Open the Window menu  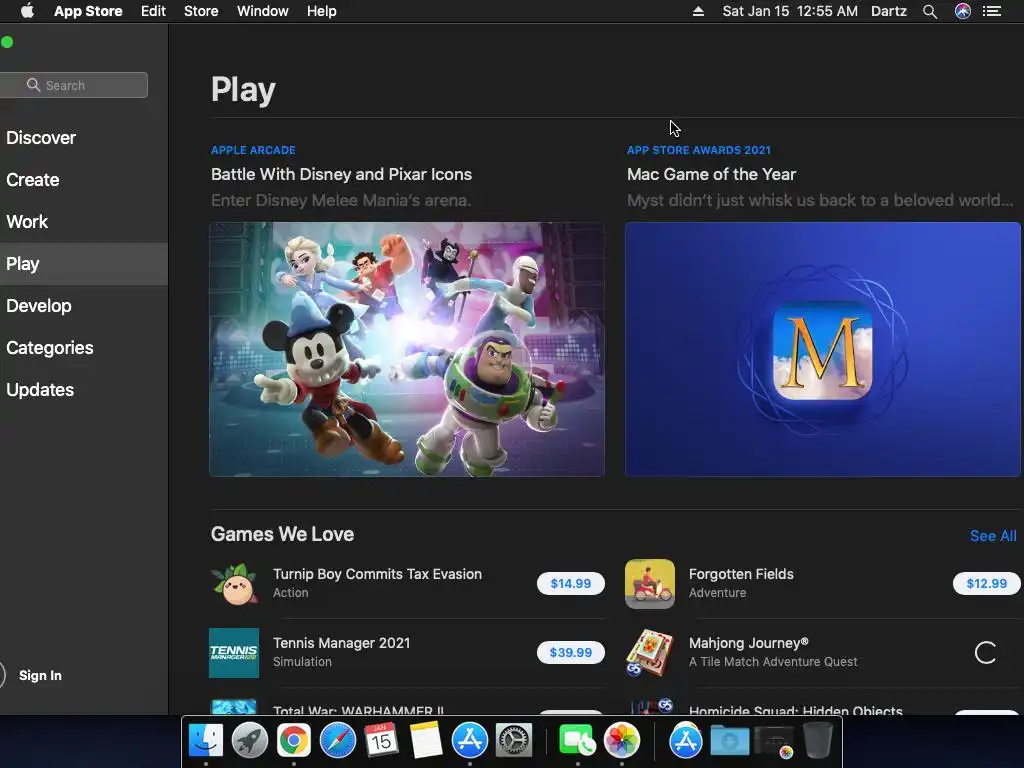(x=263, y=11)
